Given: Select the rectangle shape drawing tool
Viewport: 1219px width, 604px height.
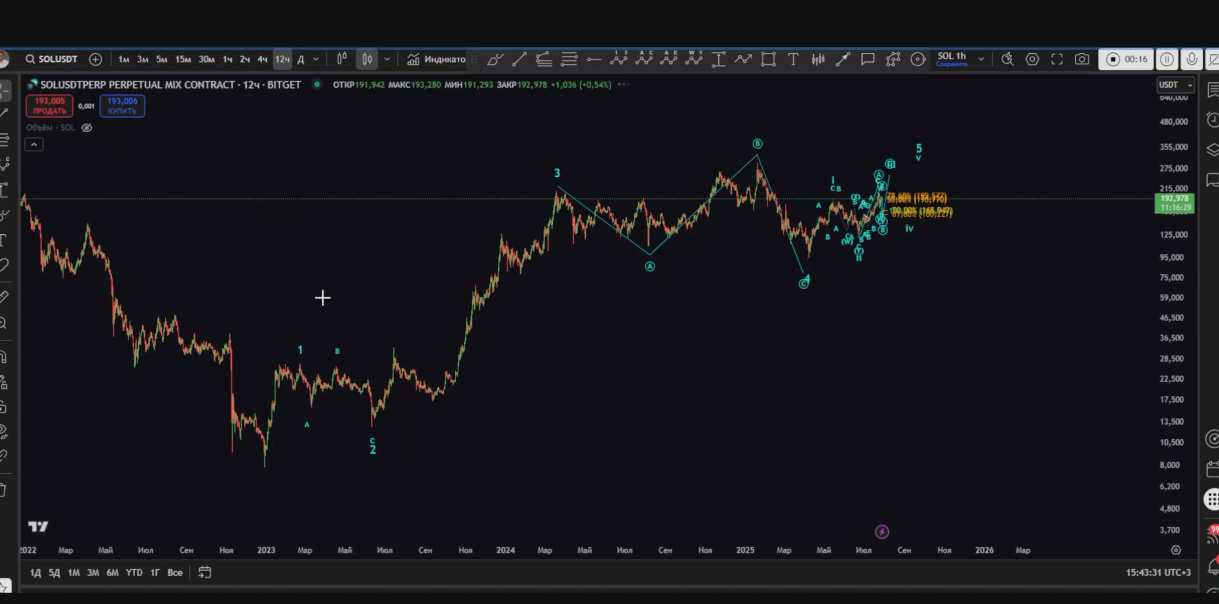Looking at the screenshot, I should [768, 59].
